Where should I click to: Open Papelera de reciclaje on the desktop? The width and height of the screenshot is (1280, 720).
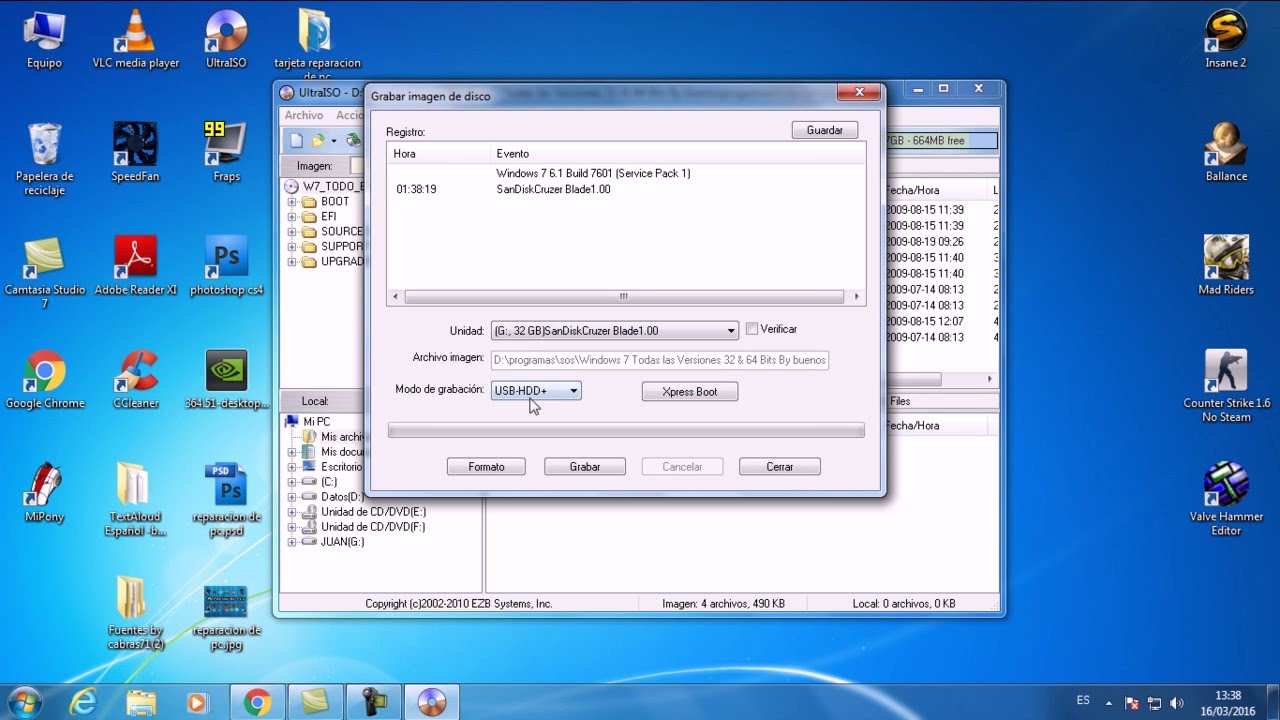[x=45, y=158]
